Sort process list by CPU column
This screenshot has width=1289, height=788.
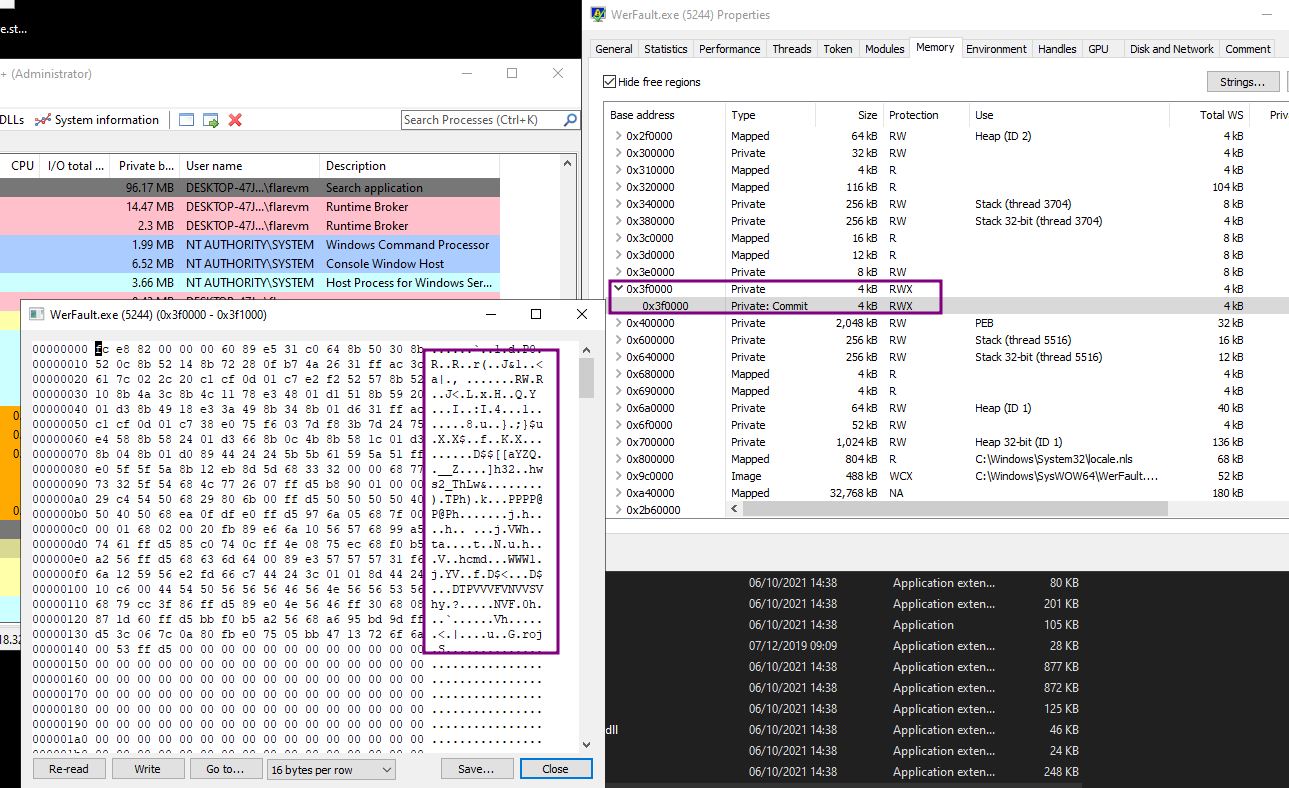pos(22,166)
